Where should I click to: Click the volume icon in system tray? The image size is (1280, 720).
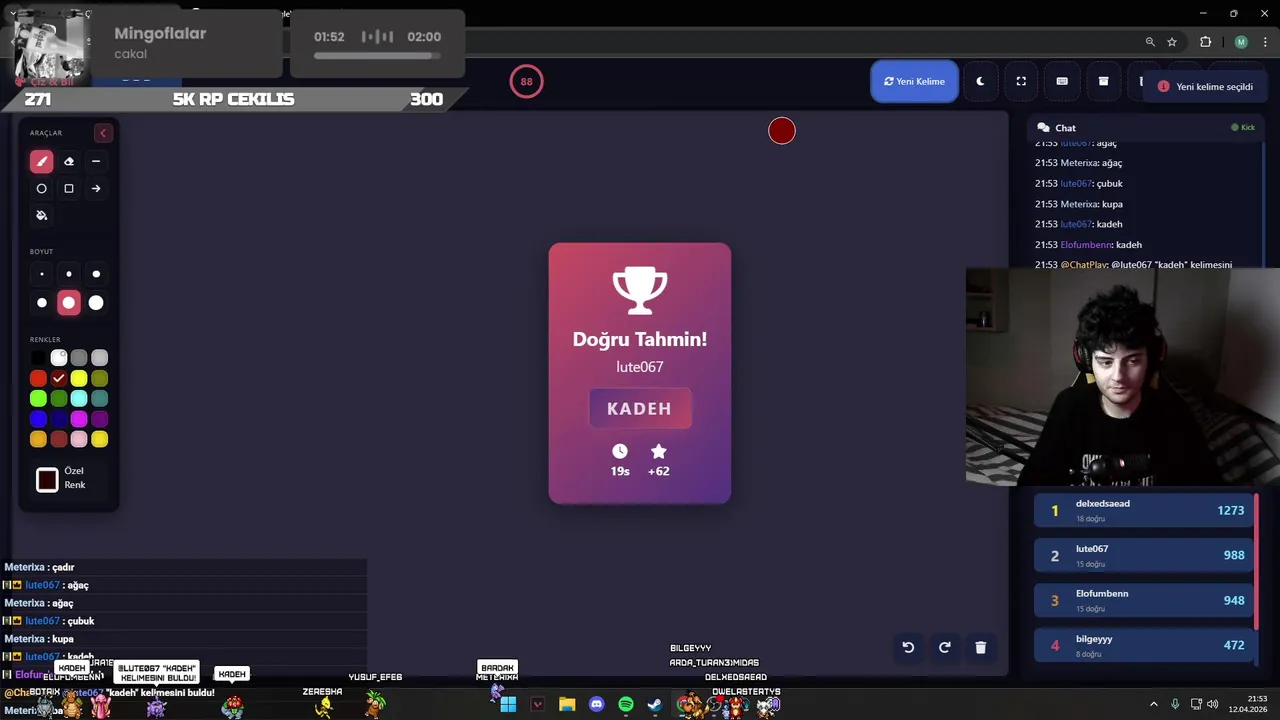pos(1213,705)
